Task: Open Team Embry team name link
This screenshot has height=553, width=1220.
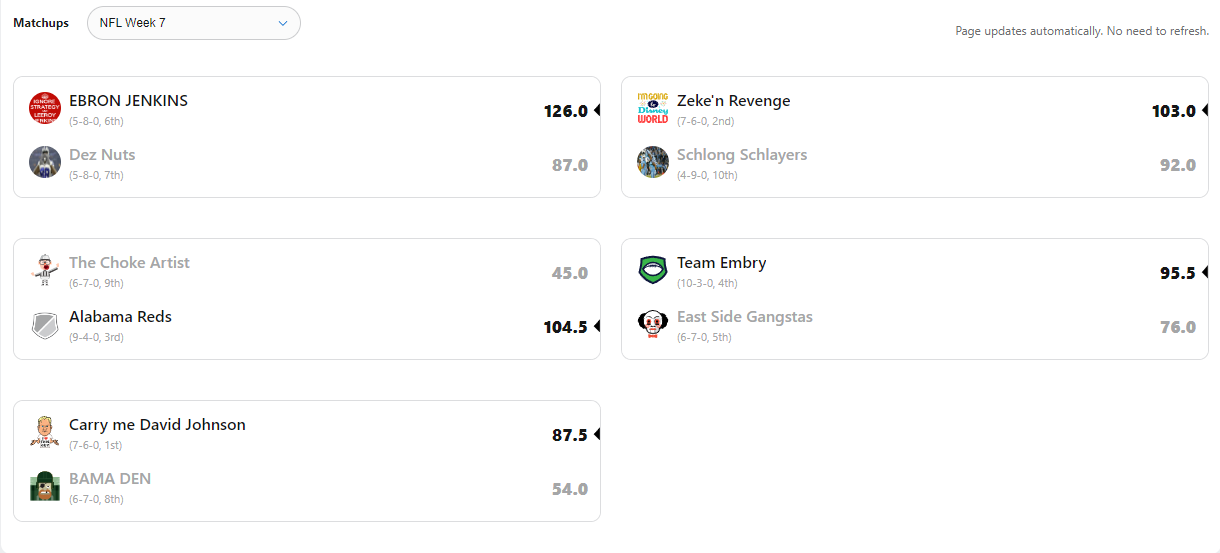Action: click(721, 263)
